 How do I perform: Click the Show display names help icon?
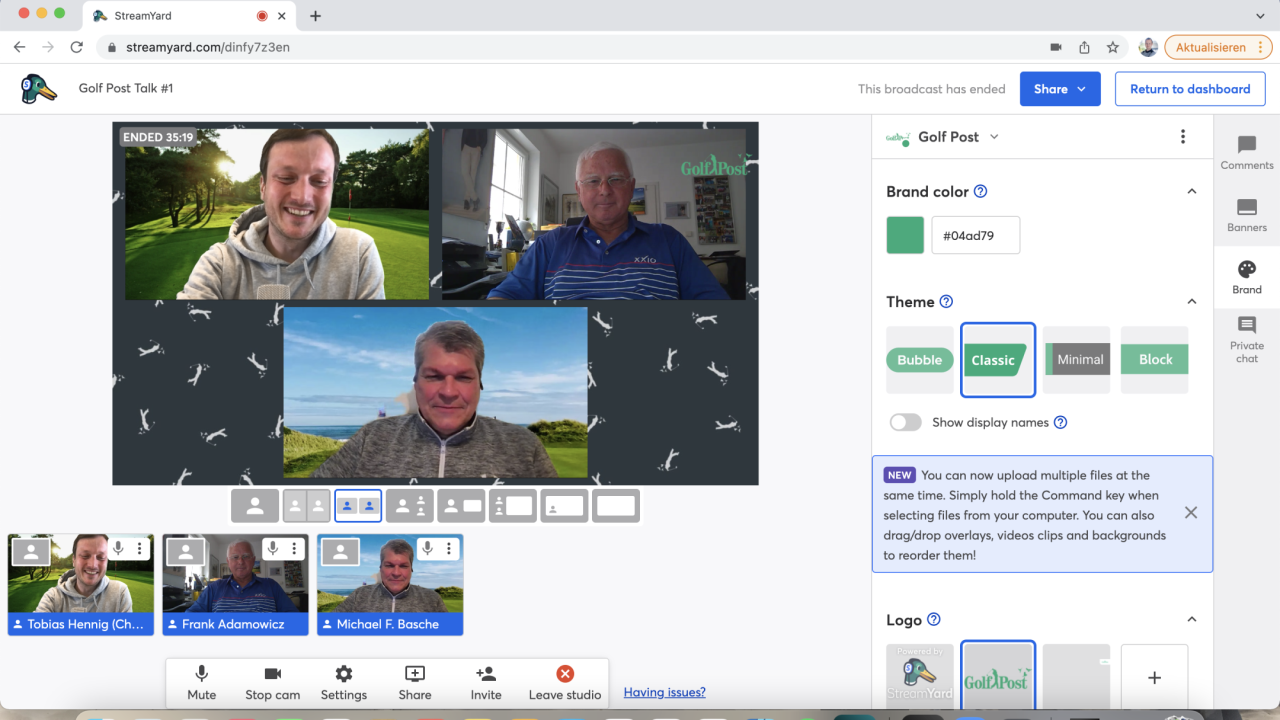click(x=1061, y=422)
